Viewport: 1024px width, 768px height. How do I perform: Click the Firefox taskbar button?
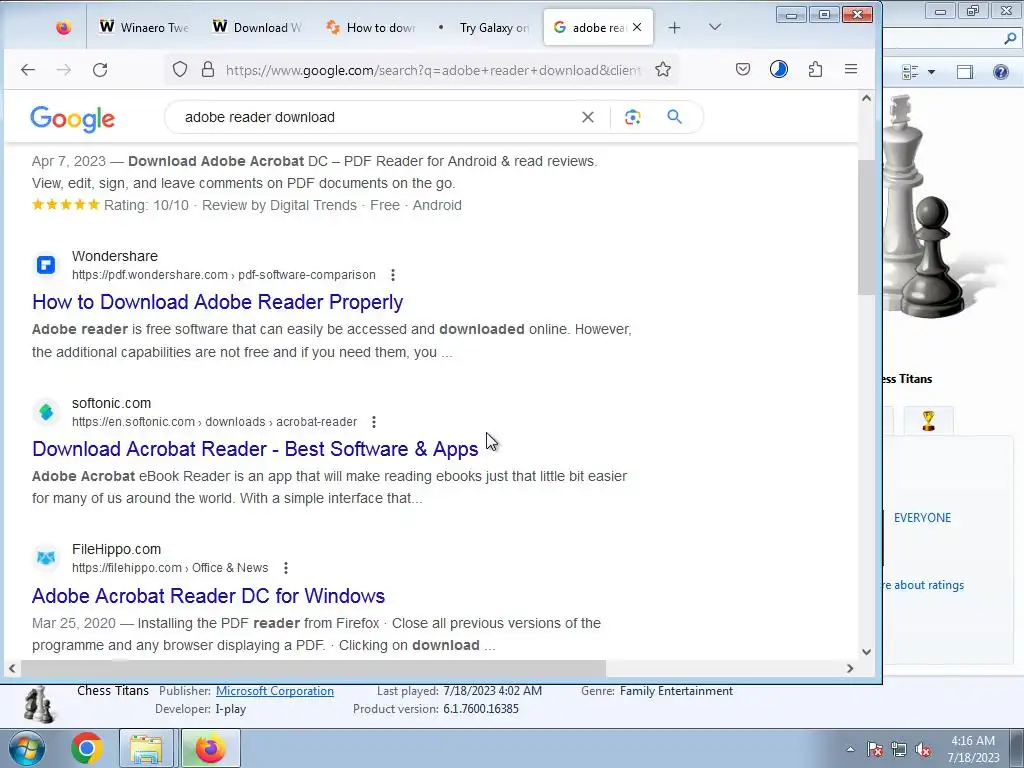(210, 748)
